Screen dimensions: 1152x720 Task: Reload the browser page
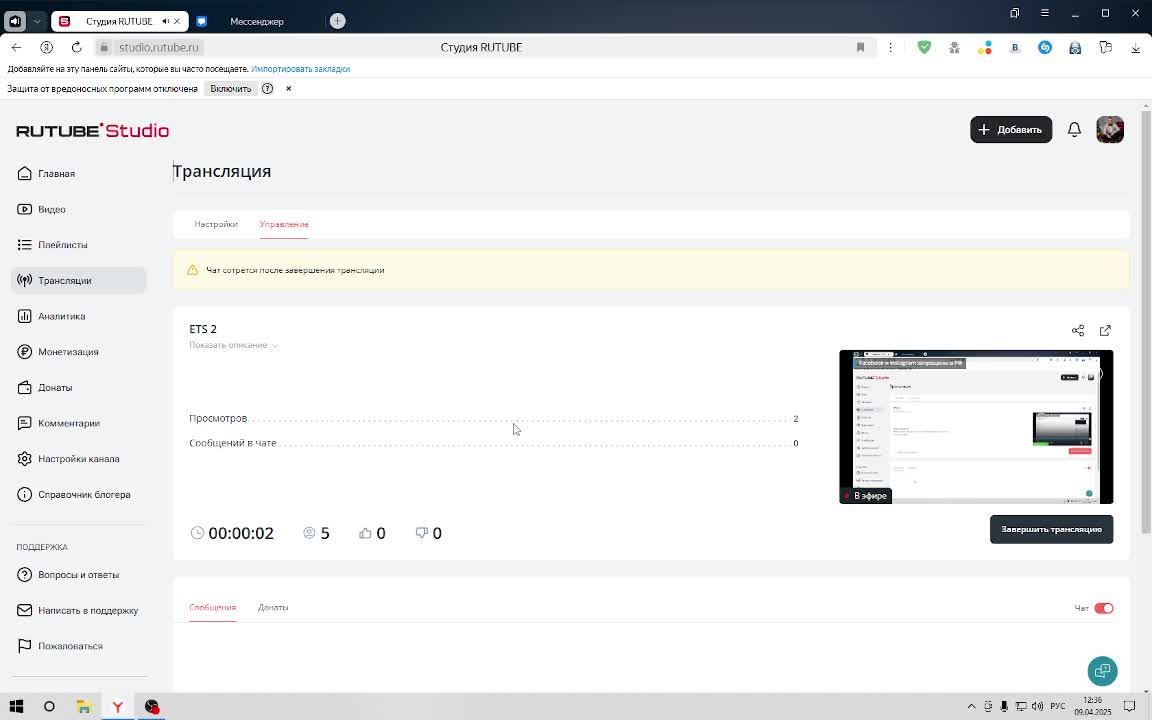click(76, 47)
